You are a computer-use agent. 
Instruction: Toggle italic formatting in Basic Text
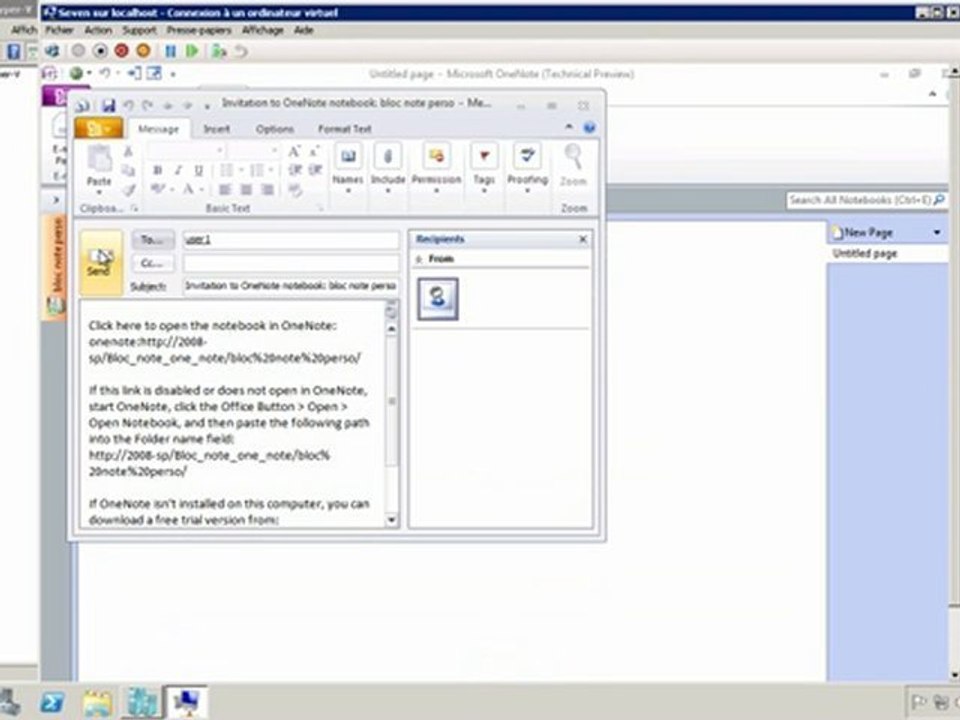point(178,170)
